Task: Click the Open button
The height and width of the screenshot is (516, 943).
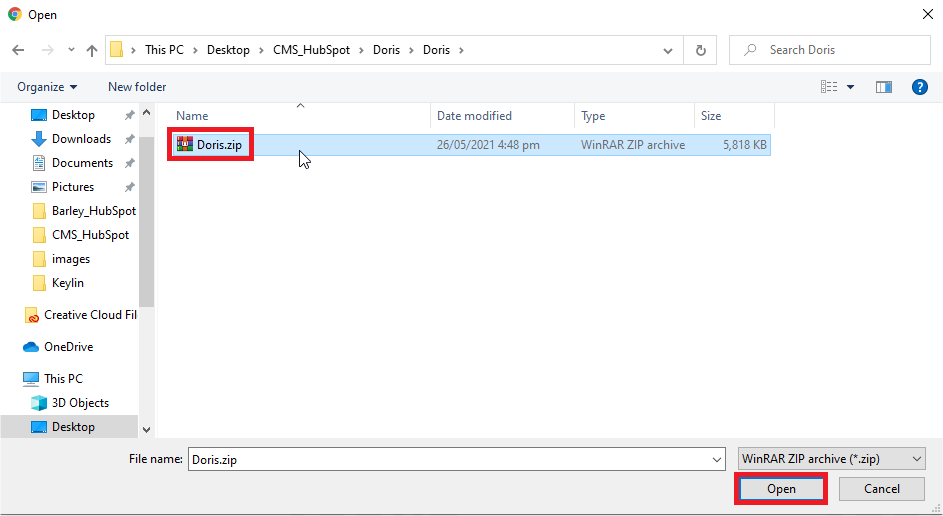Action: click(781, 489)
